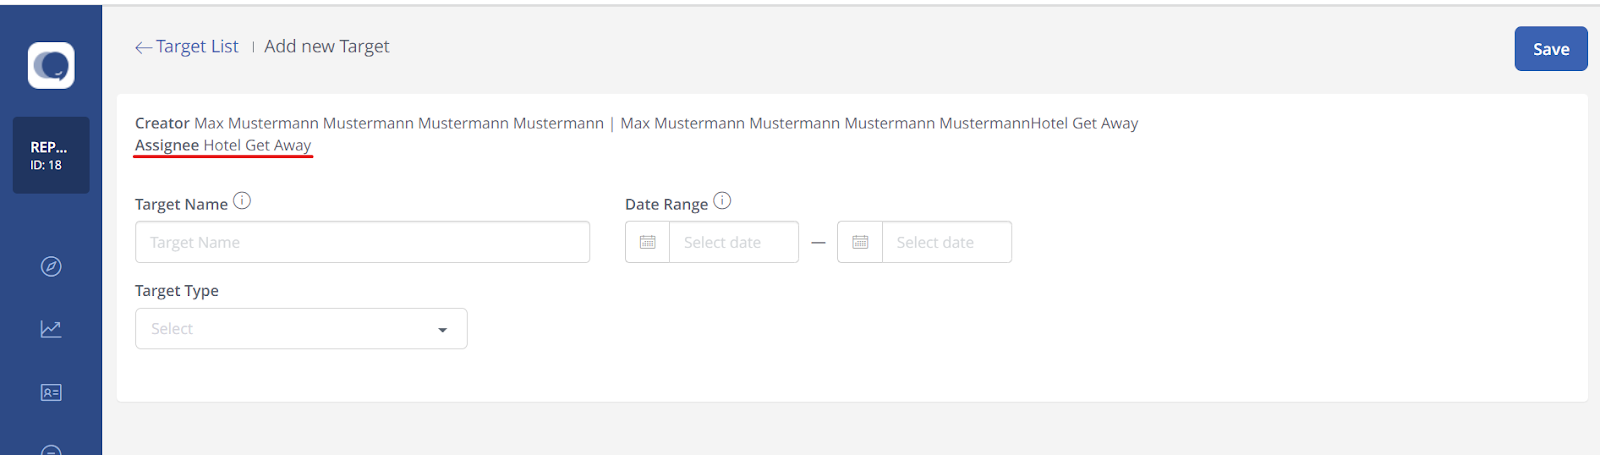Click the Save button

pos(1551,49)
